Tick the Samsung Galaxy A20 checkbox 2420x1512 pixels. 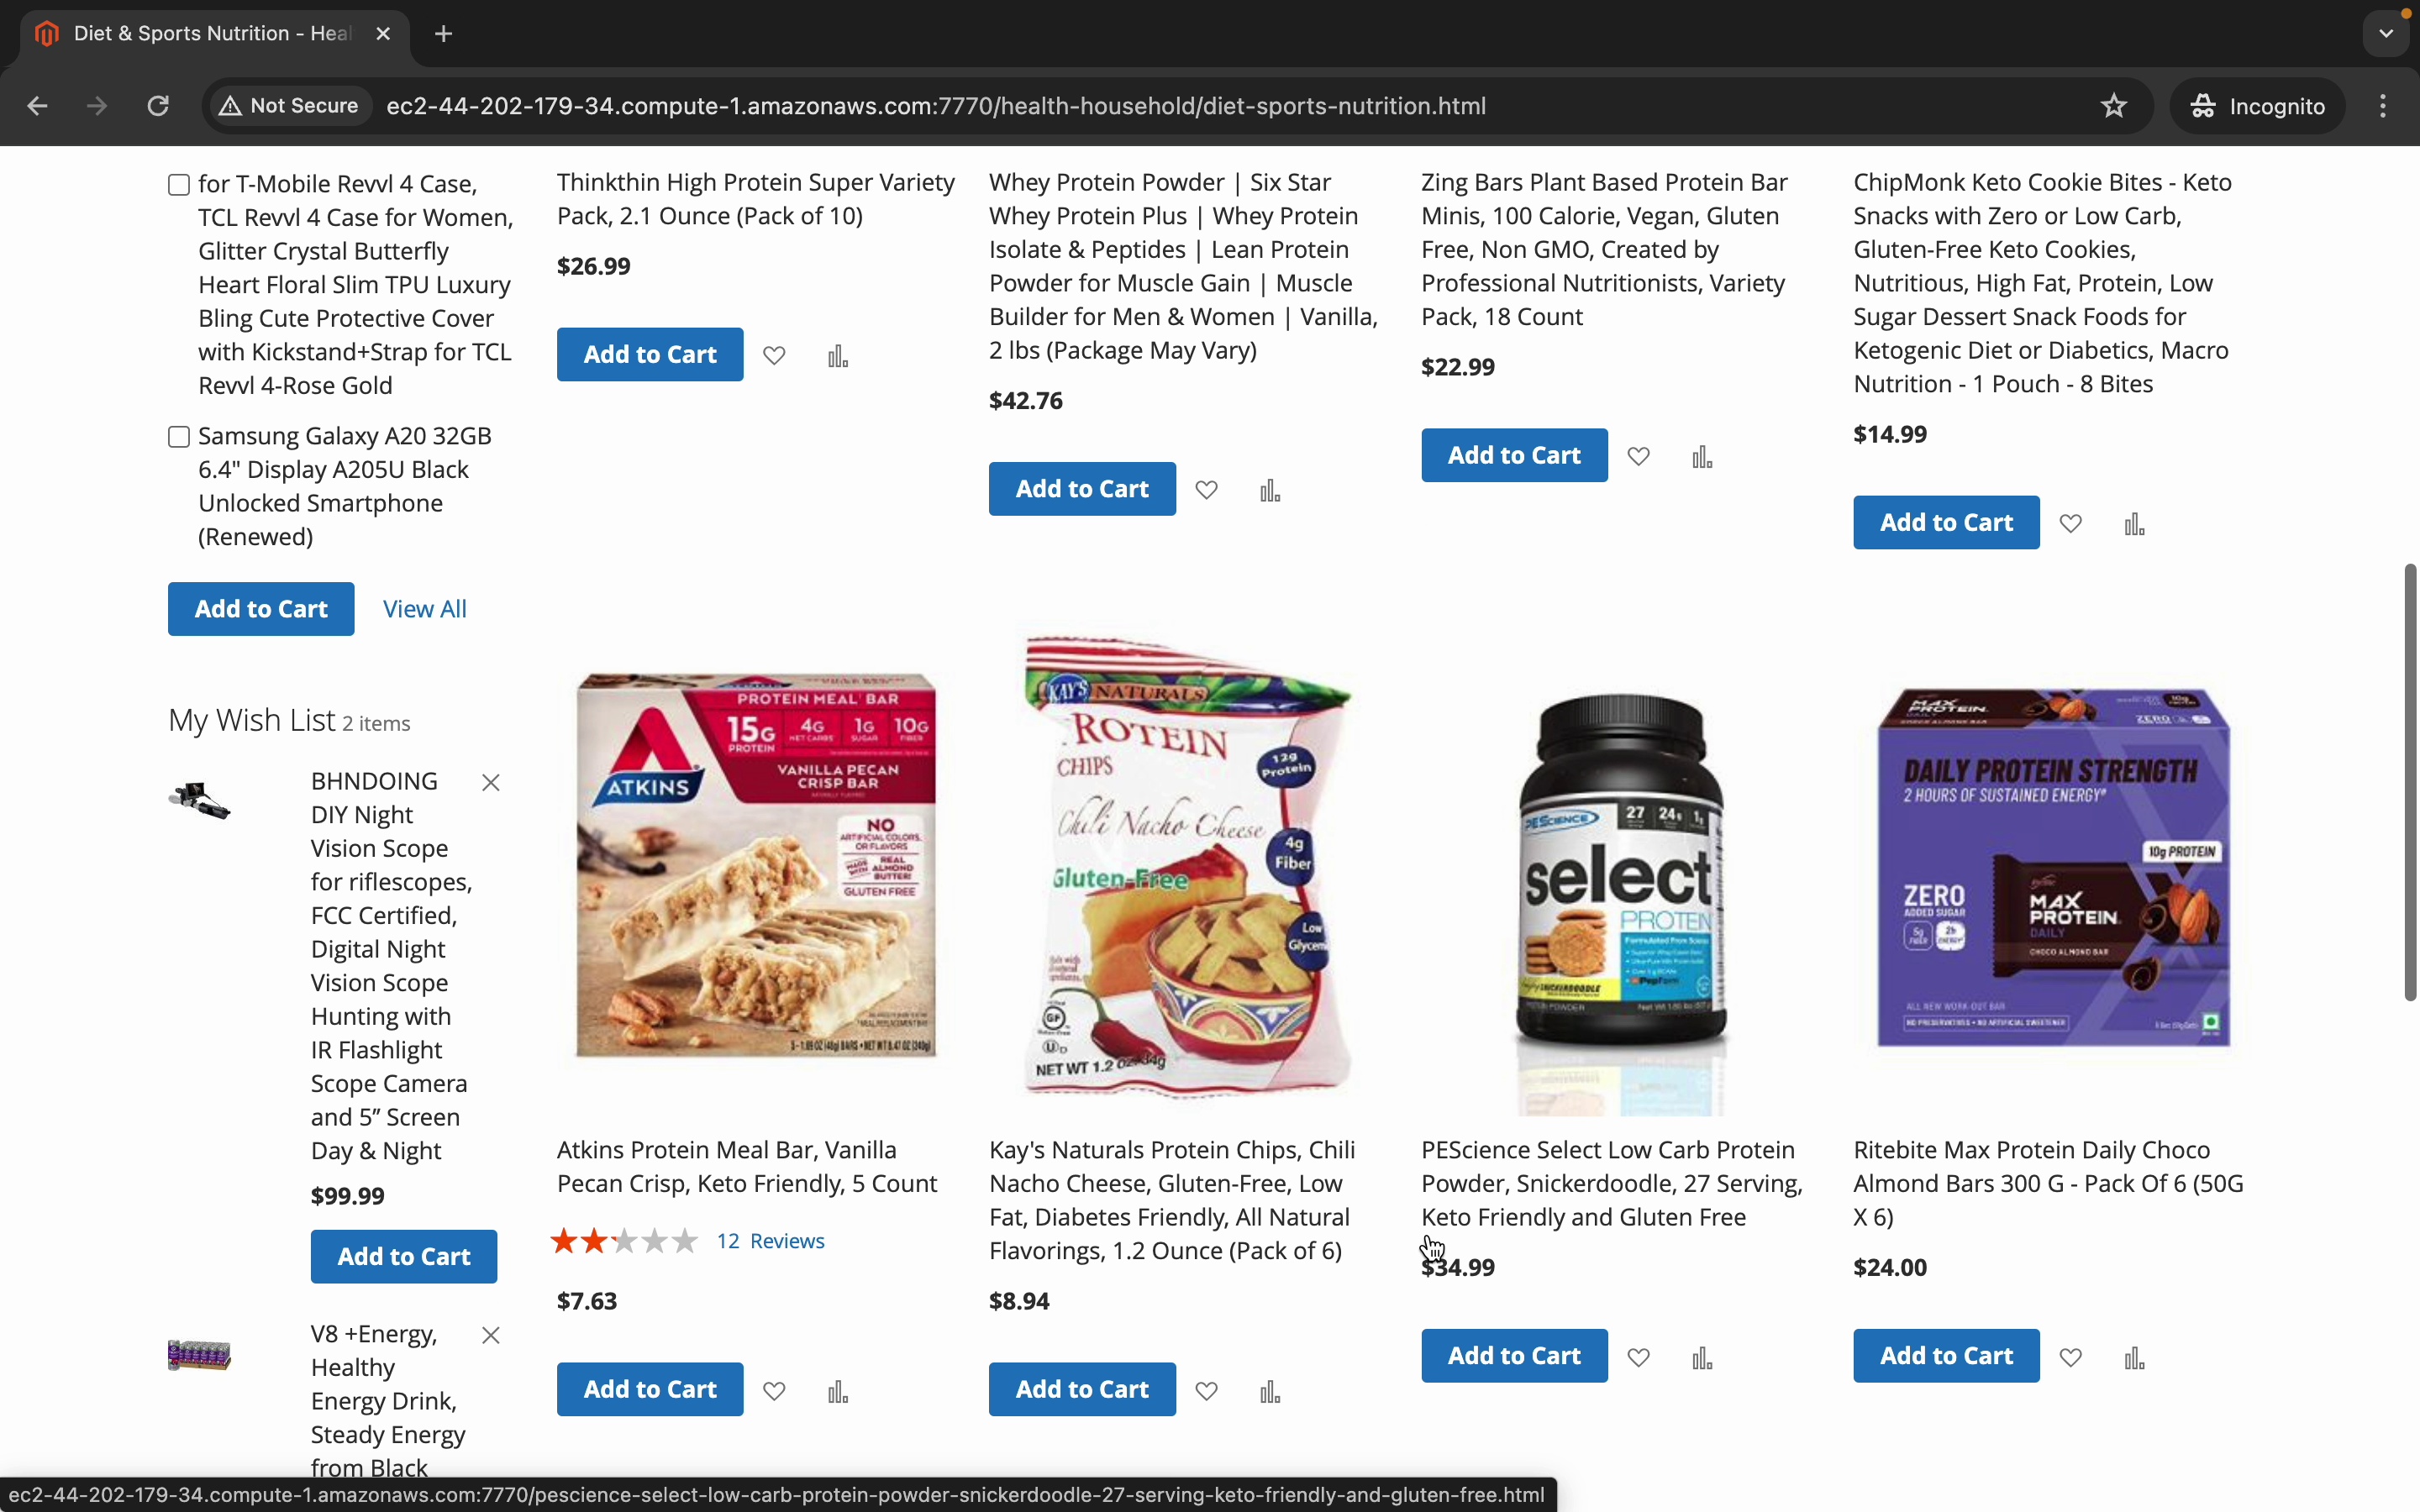179,437
